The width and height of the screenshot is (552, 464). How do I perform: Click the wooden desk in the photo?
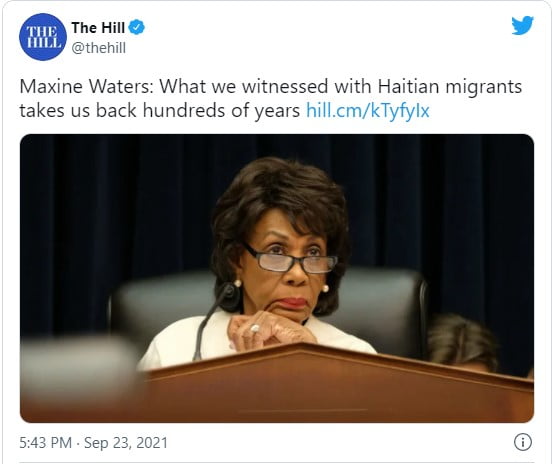click(317, 385)
